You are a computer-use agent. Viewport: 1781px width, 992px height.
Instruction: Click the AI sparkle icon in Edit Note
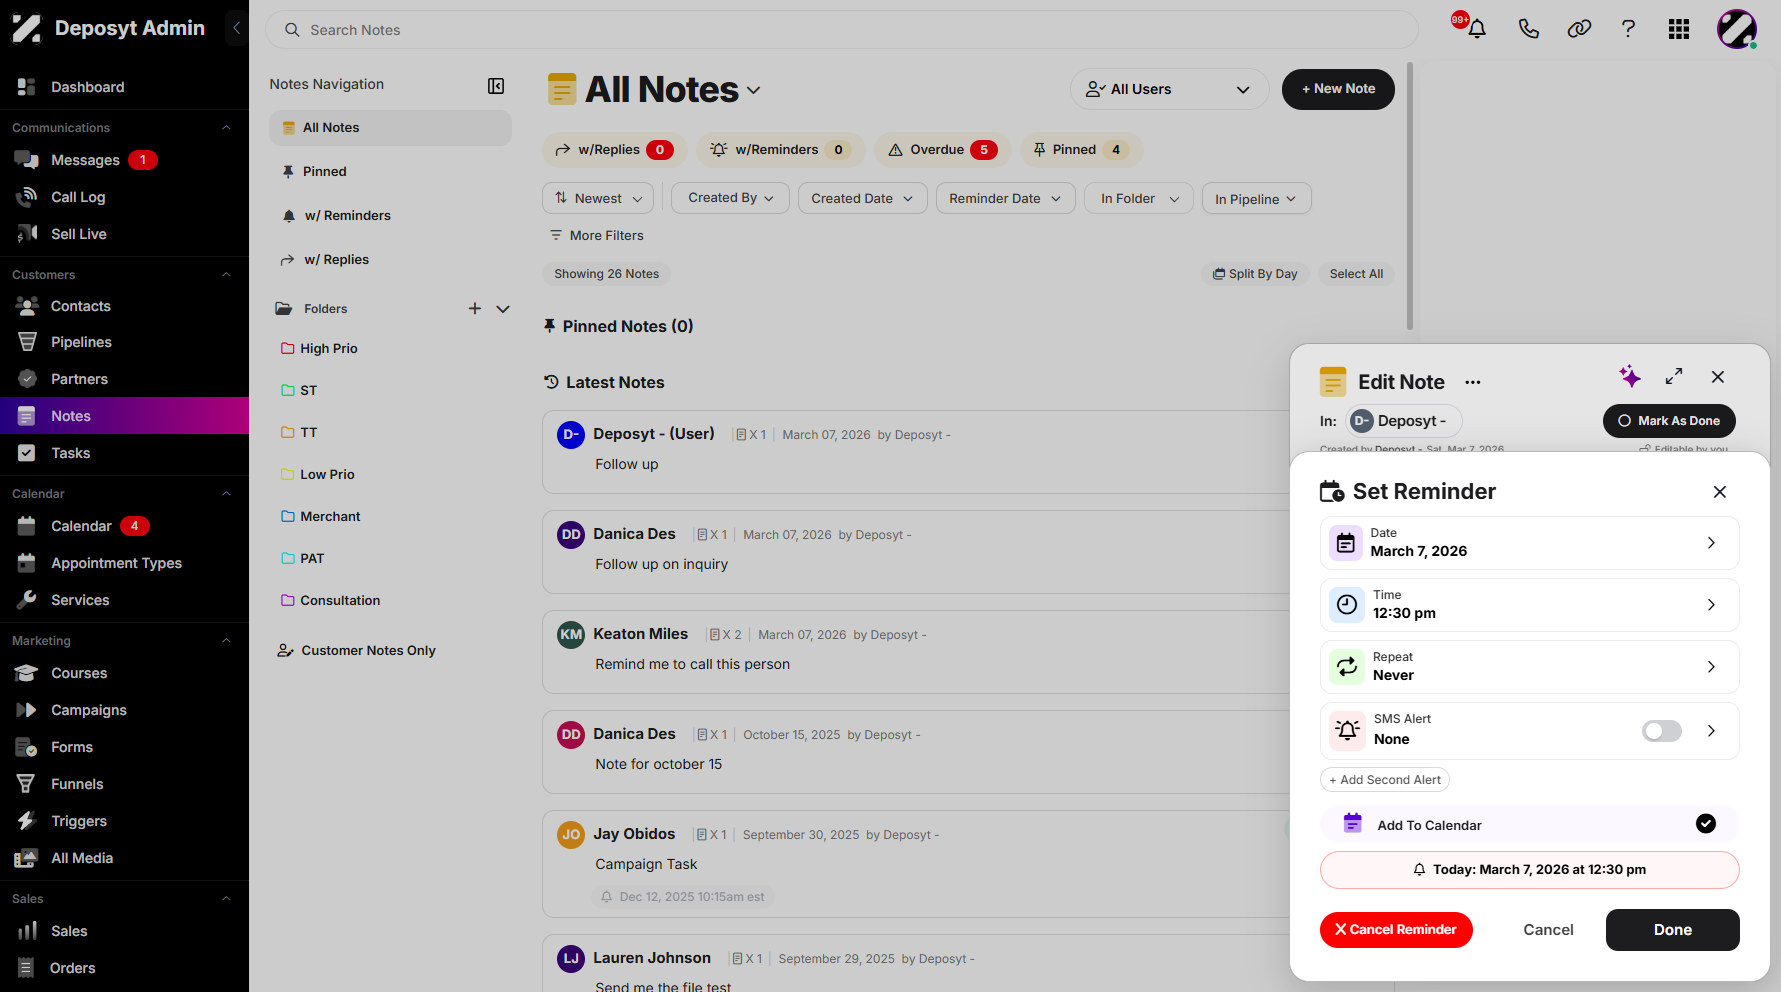pos(1630,376)
